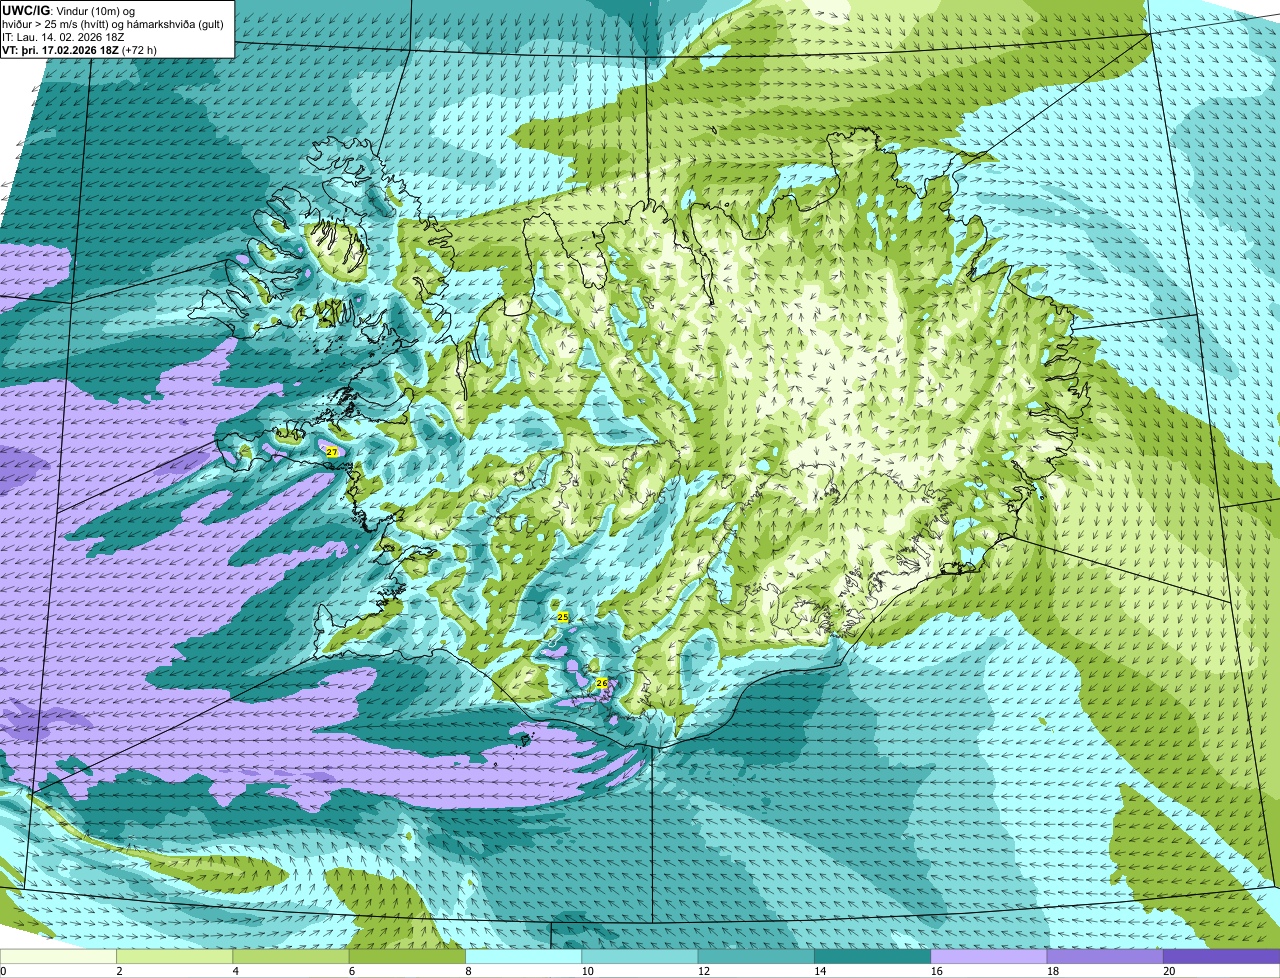Image resolution: width=1280 pixels, height=978 pixels.
Task: Click legend scale value 2
Action: [119, 971]
